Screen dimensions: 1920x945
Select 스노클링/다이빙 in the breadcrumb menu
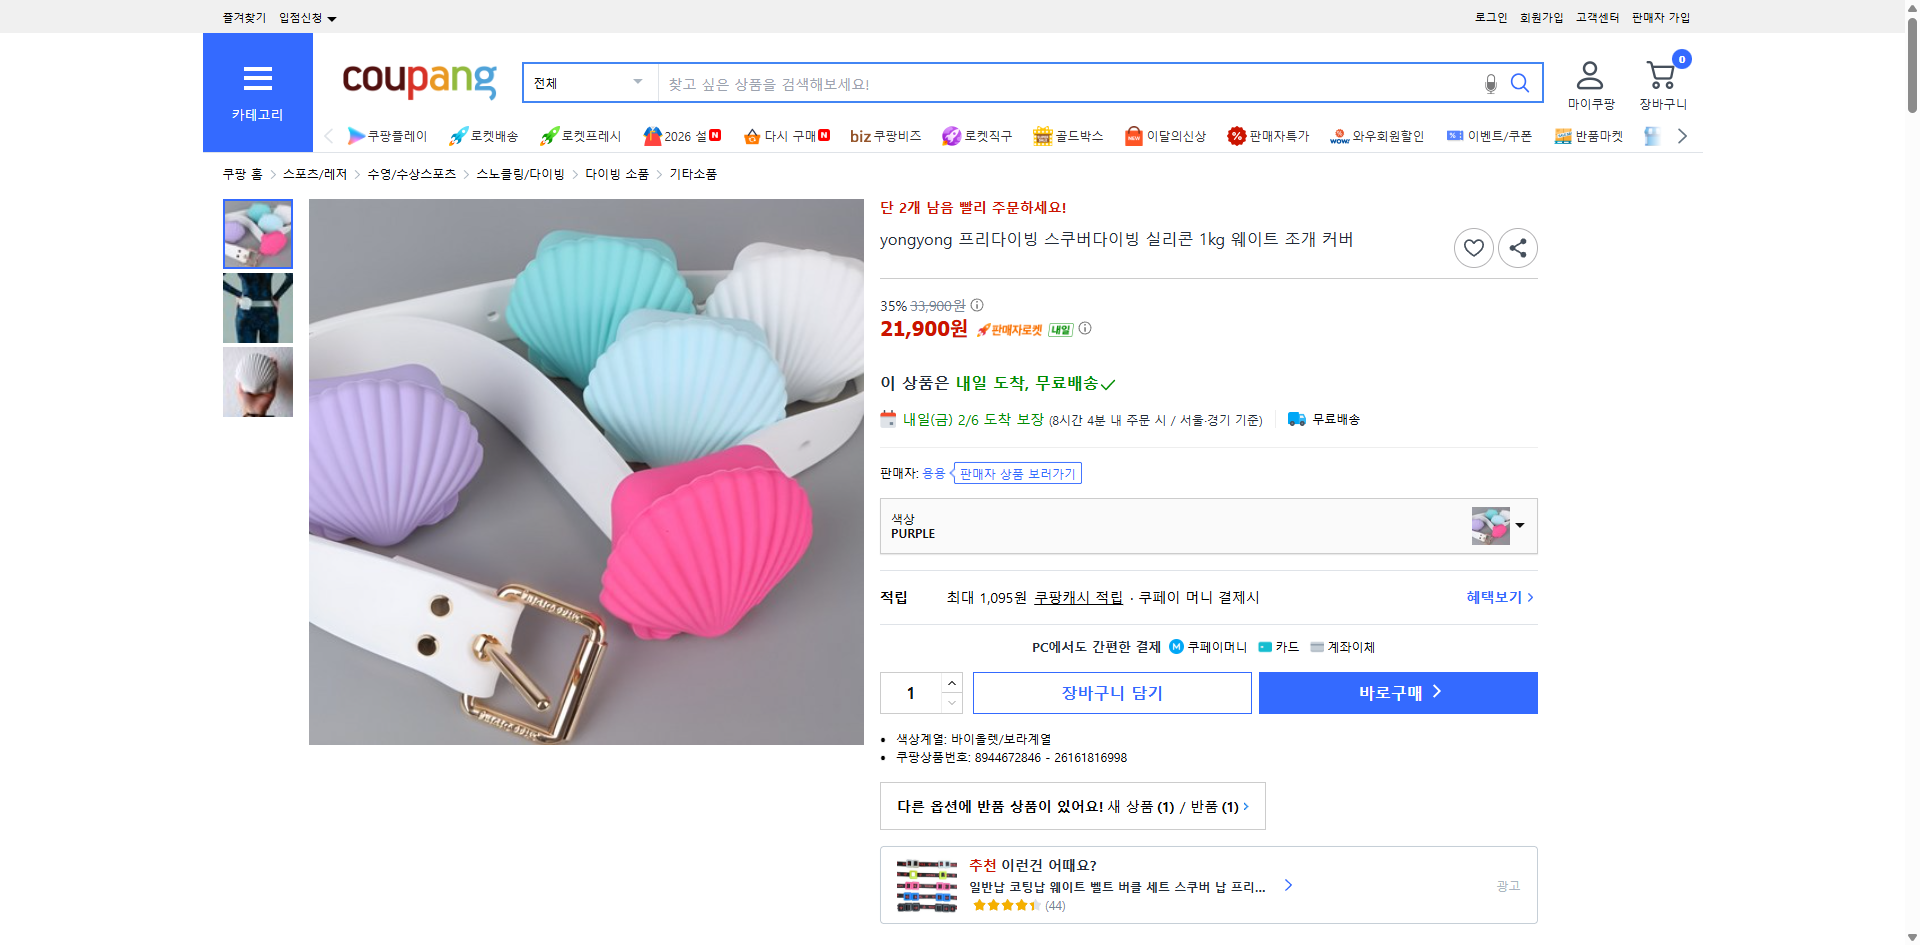tap(519, 173)
